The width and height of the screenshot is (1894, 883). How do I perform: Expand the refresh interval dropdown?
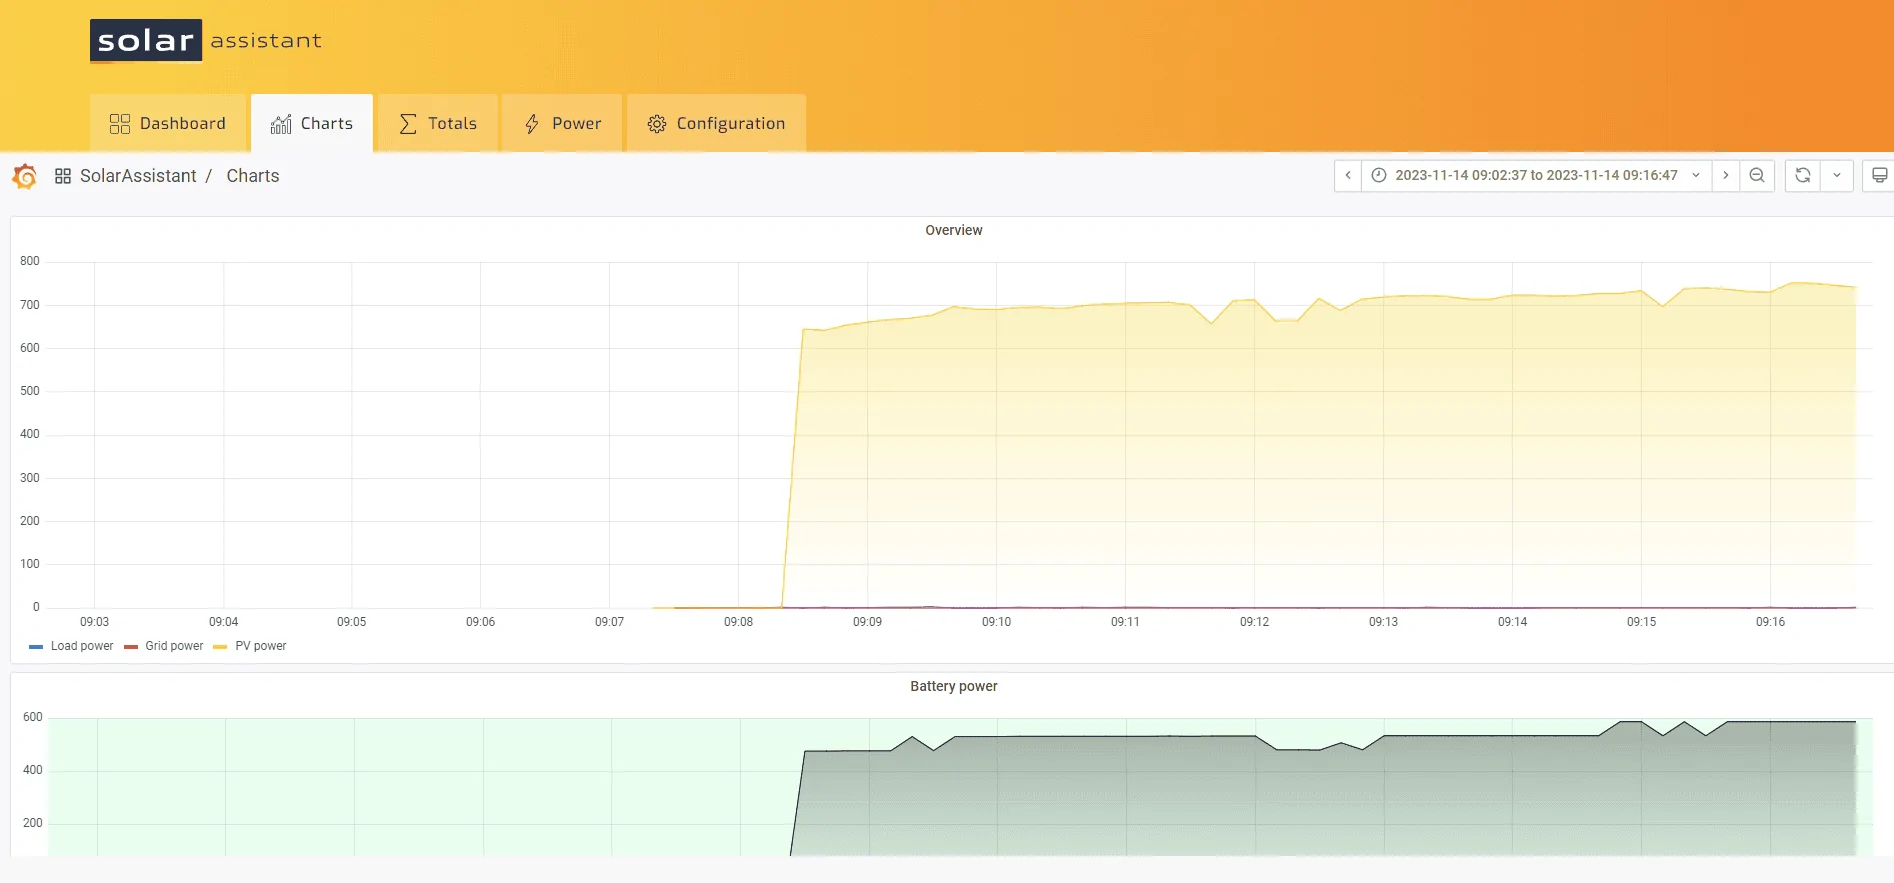point(1837,175)
